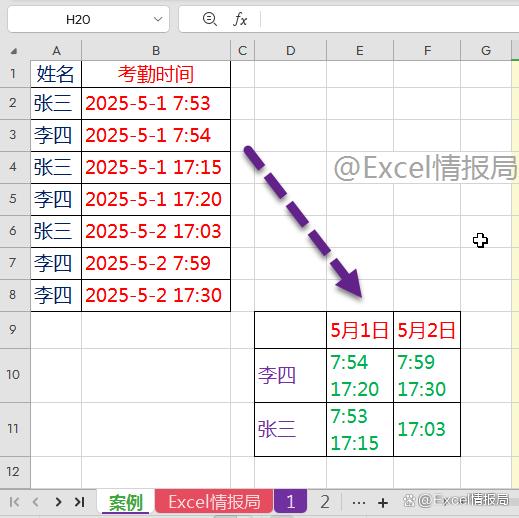Jump to last sheet with navigation arrow
This screenshot has width=519, height=518.
79,502
